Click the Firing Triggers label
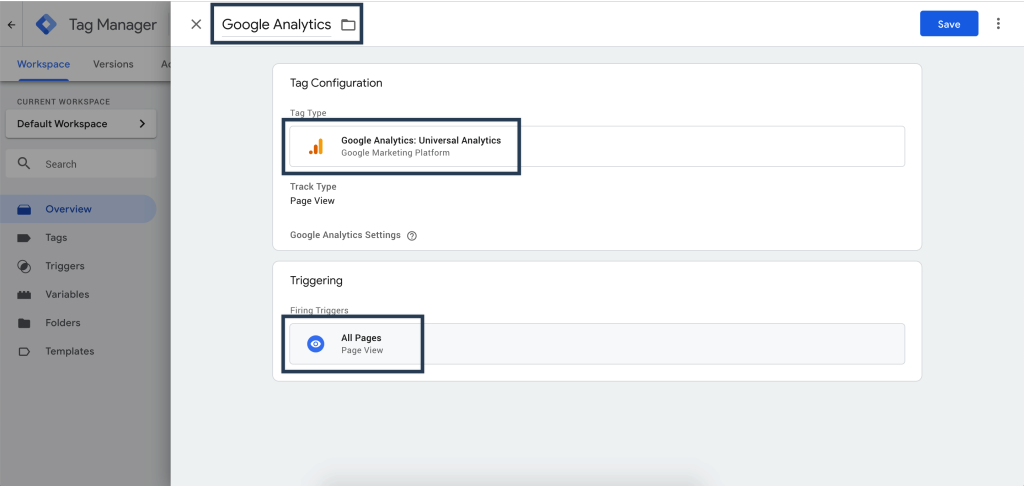Image resolution: width=1024 pixels, height=486 pixels. (319, 310)
